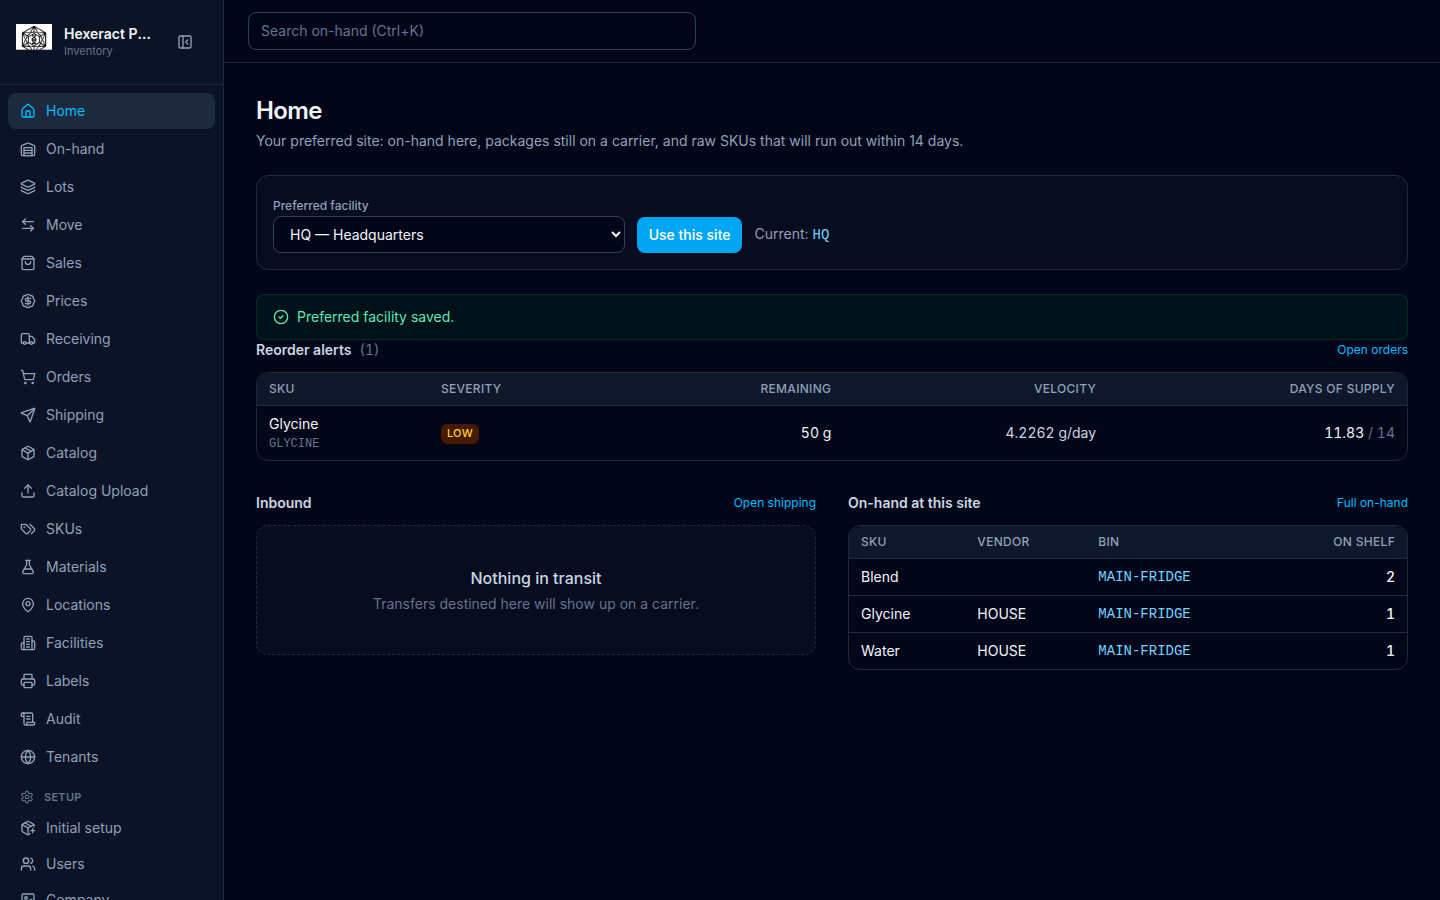The height and width of the screenshot is (900, 1440).
Task: Click the Orders cart icon
Action: tap(28, 377)
